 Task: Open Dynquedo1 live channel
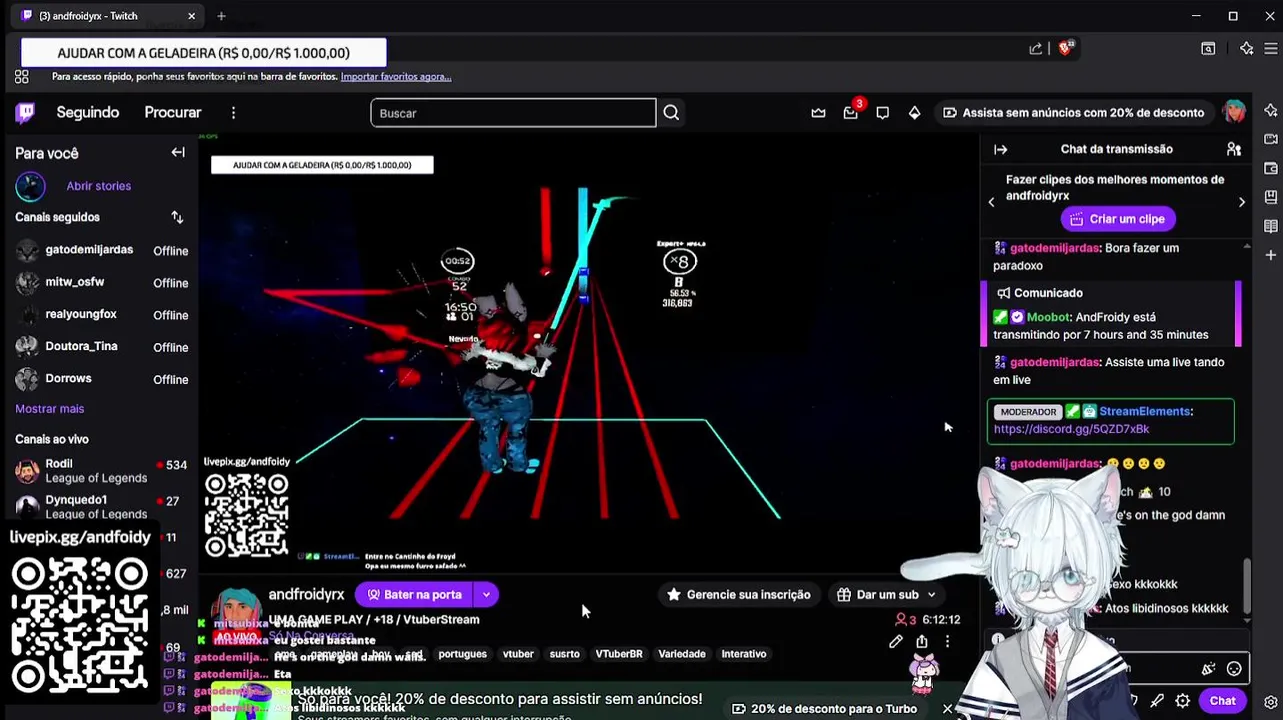click(101, 506)
